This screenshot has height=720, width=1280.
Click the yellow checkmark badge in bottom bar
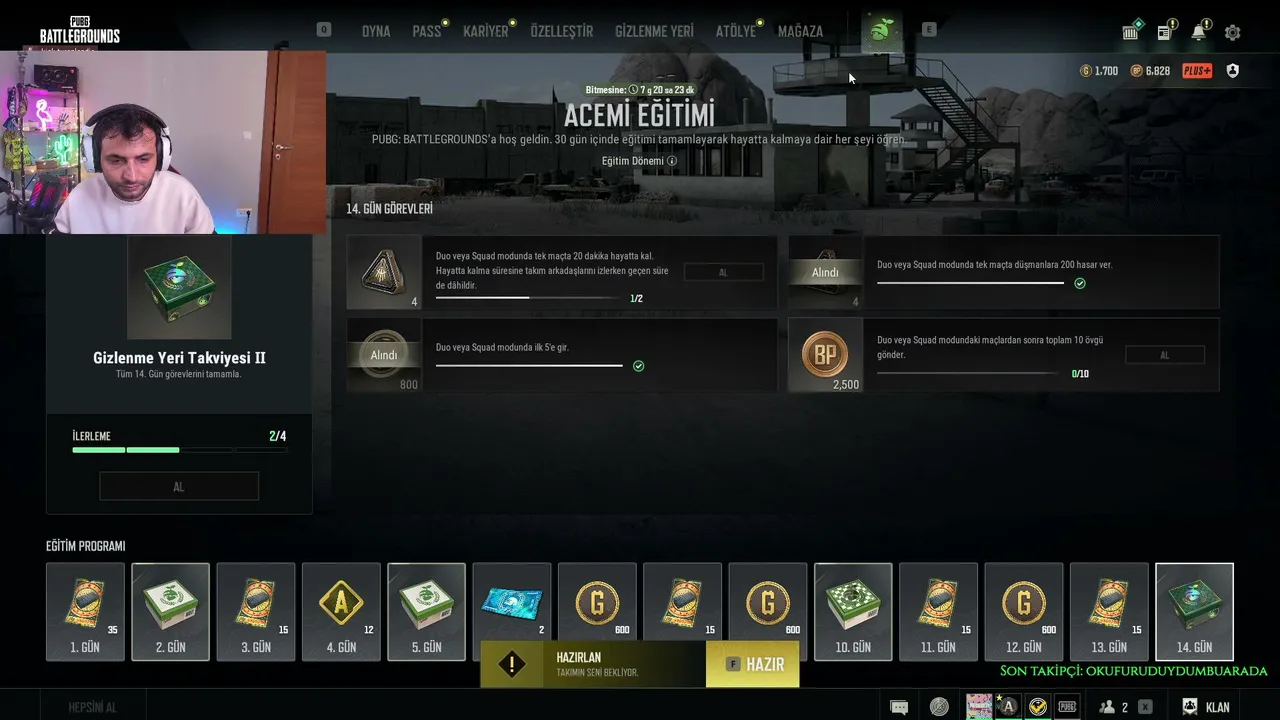[1039, 707]
